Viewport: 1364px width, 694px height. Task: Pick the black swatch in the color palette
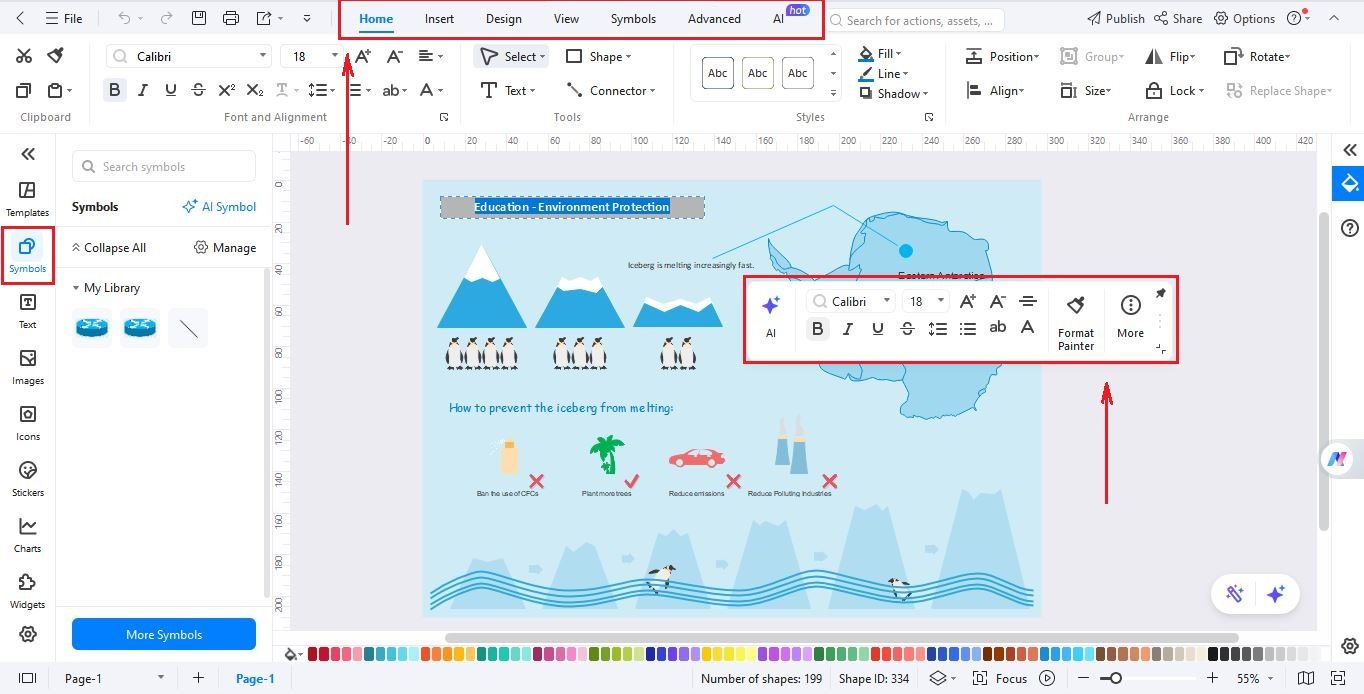click(1213, 654)
